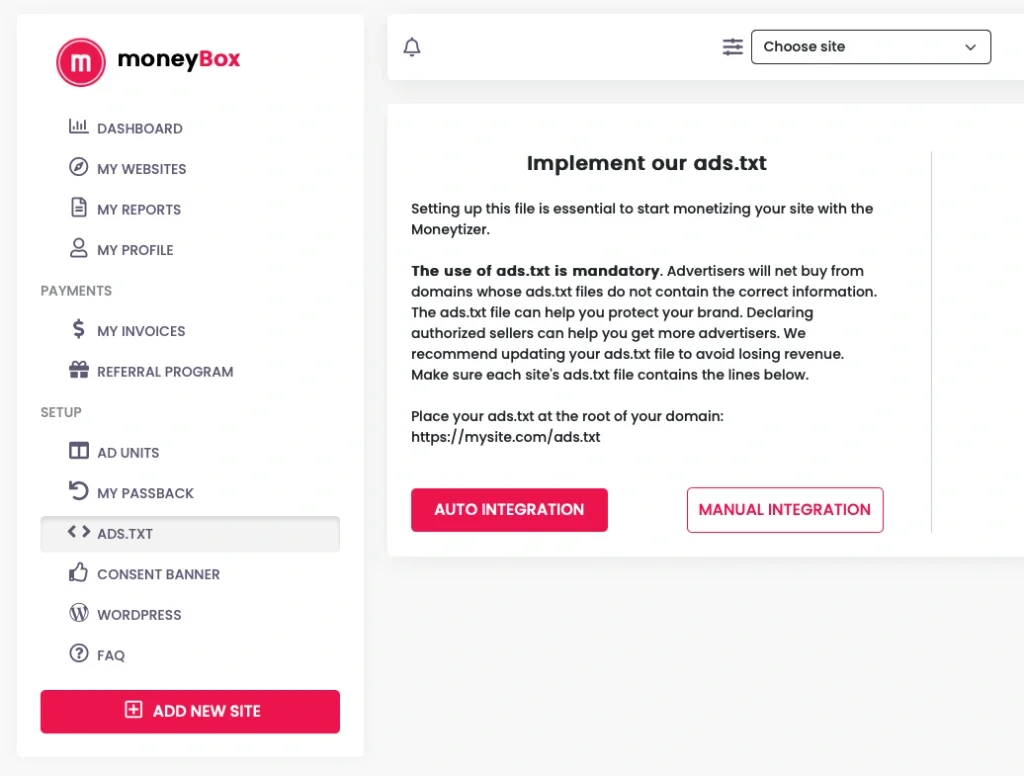Screen dimensions: 1024x776
Task: Select the ADS.TXT sidebar entry
Action: 125,533
